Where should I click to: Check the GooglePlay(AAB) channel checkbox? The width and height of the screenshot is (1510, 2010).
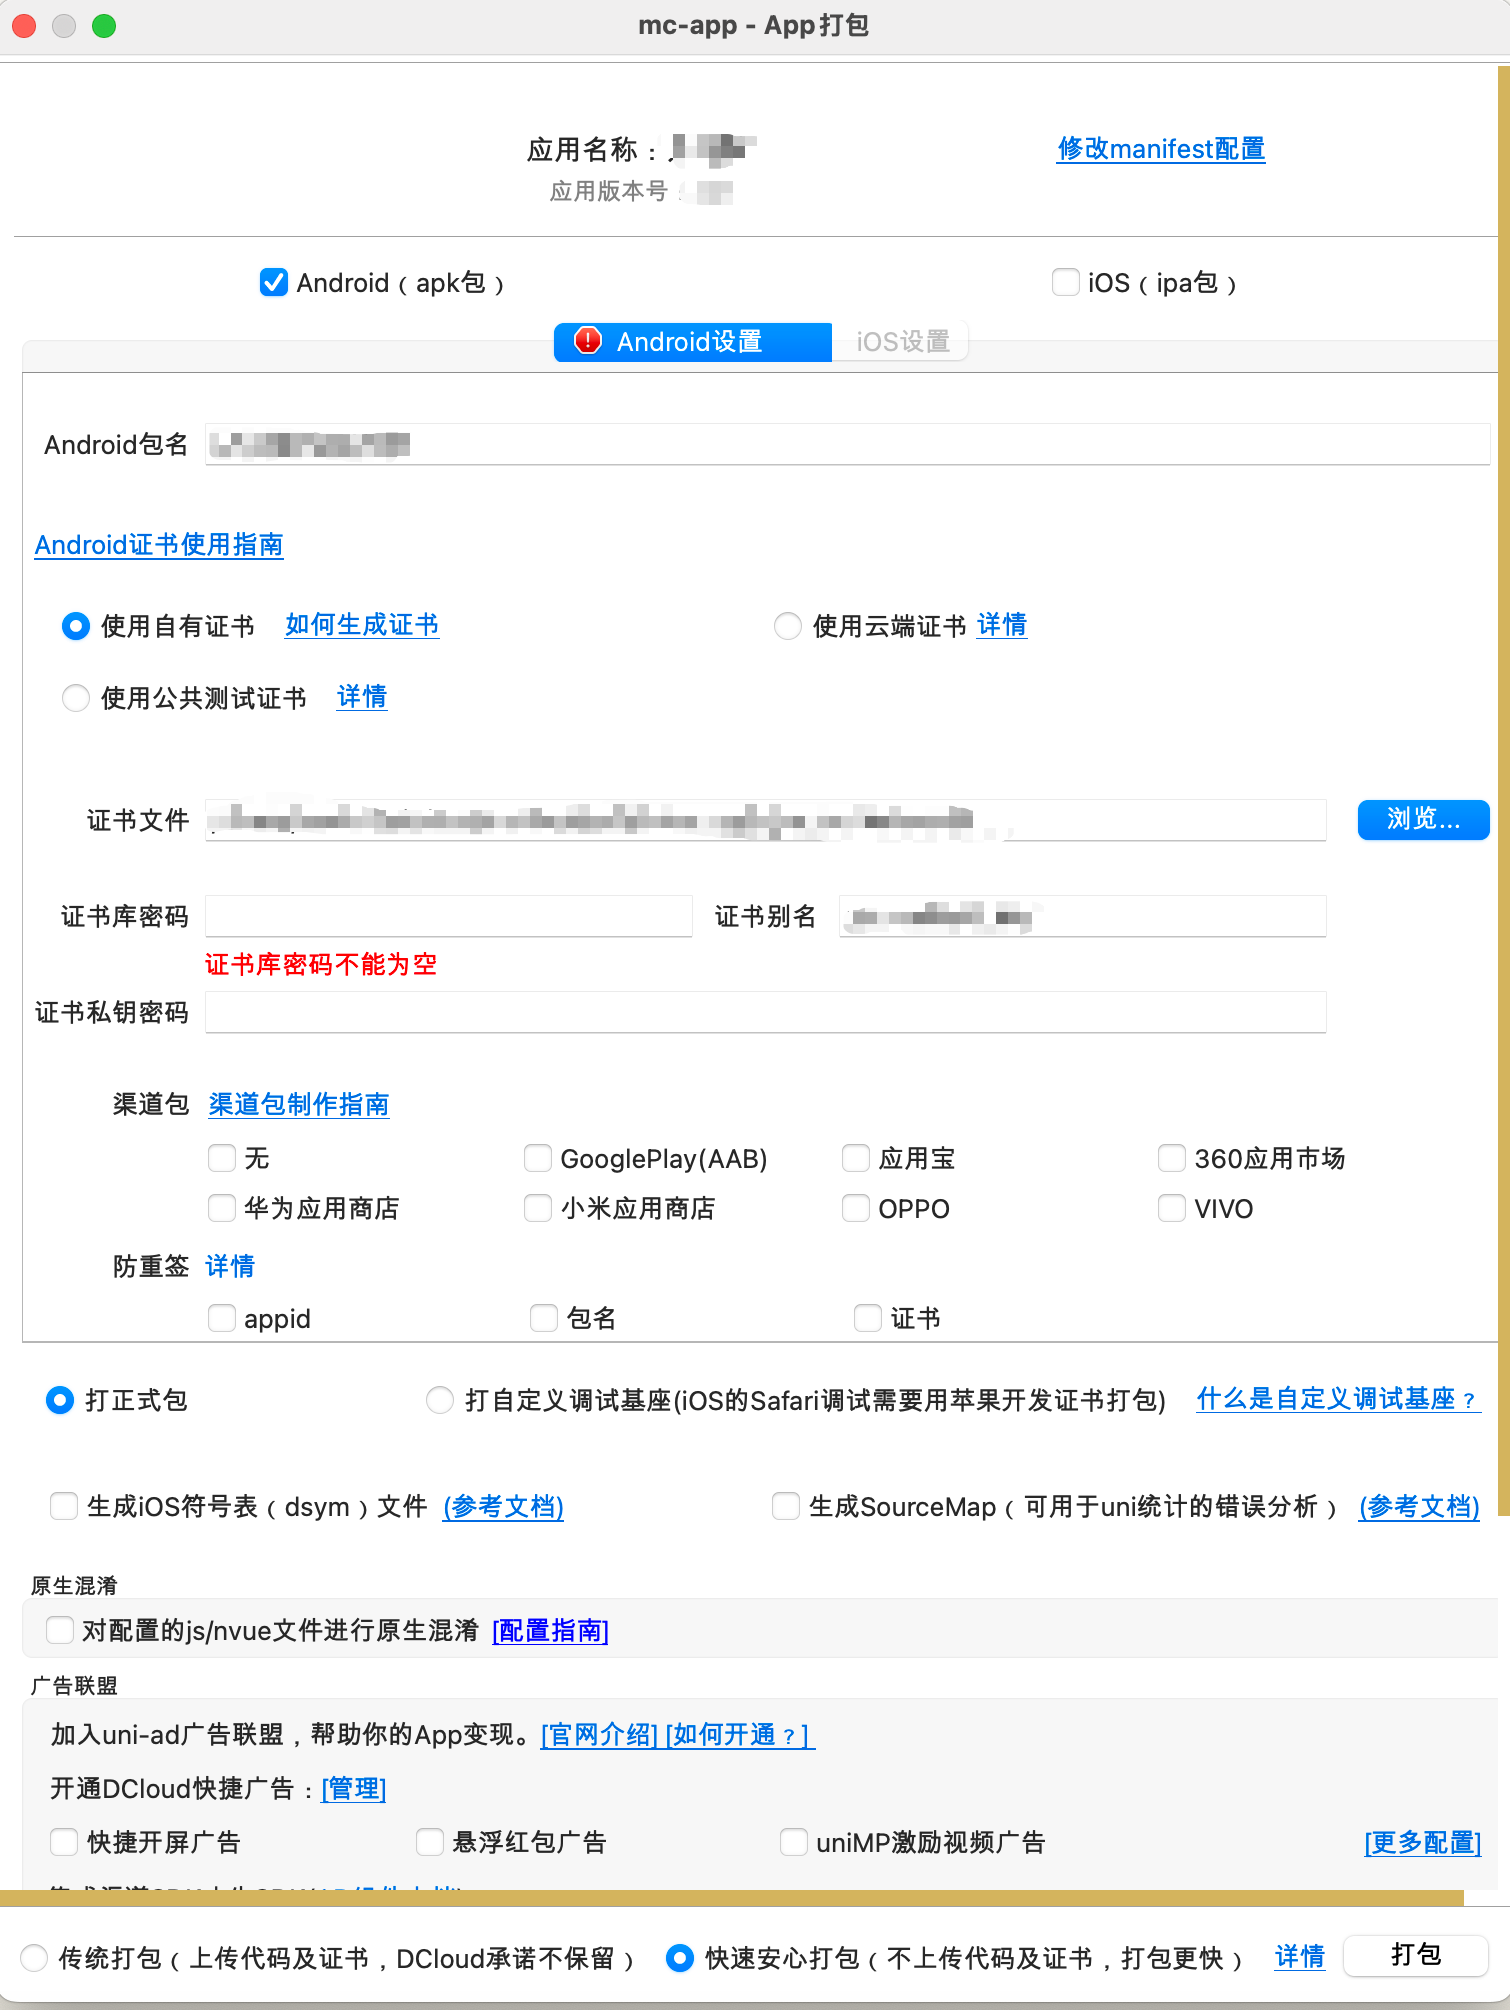tap(538, 1158)
